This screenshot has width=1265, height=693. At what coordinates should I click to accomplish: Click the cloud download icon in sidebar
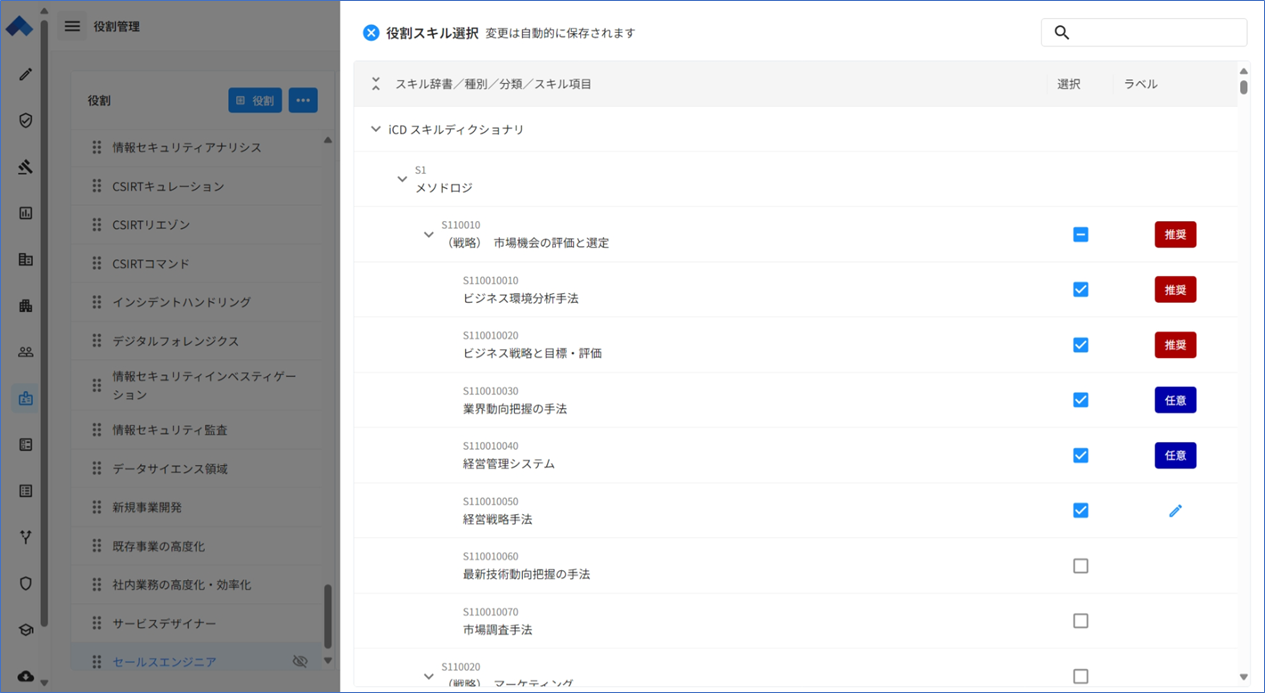tap(26, 676)
